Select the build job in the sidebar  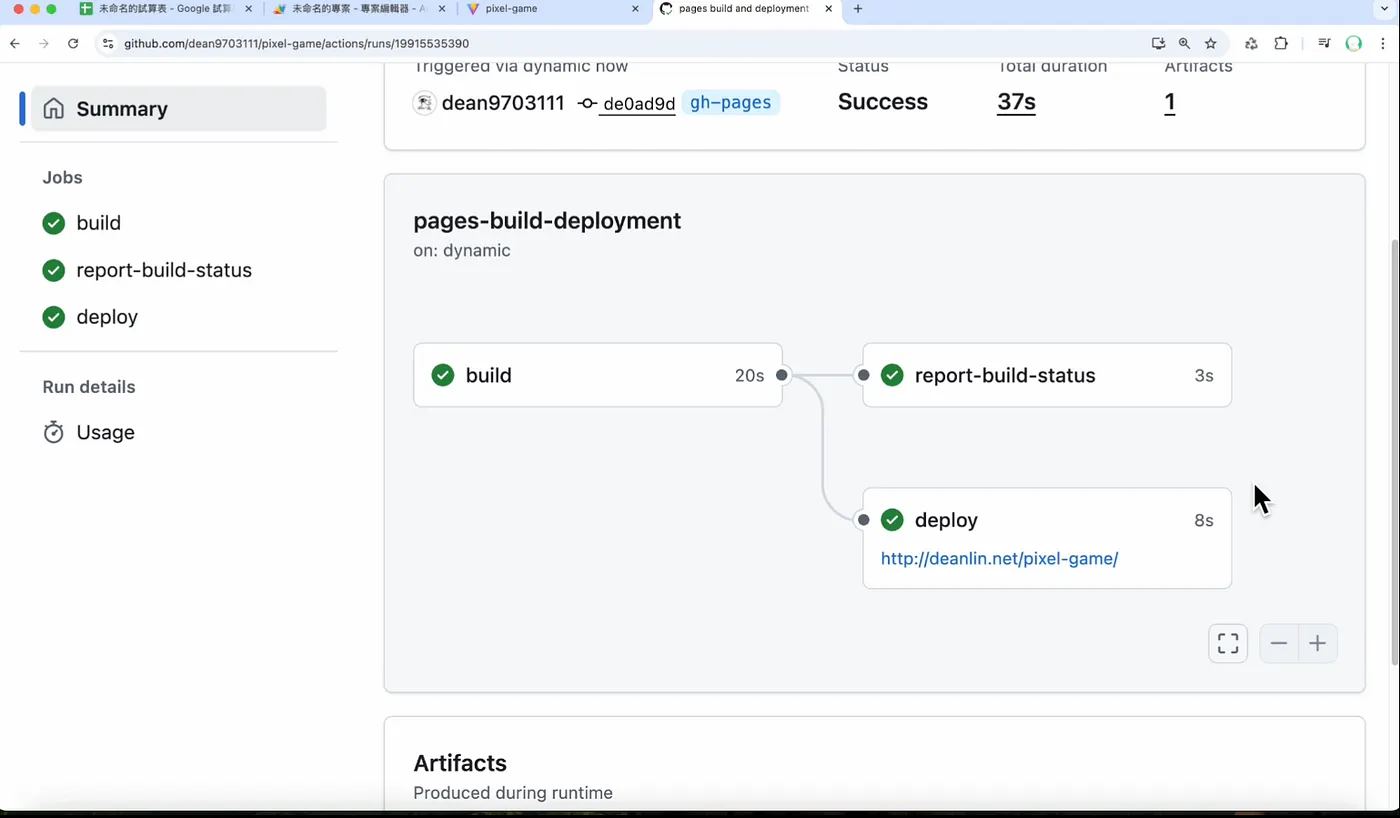(x=98, y=223)
